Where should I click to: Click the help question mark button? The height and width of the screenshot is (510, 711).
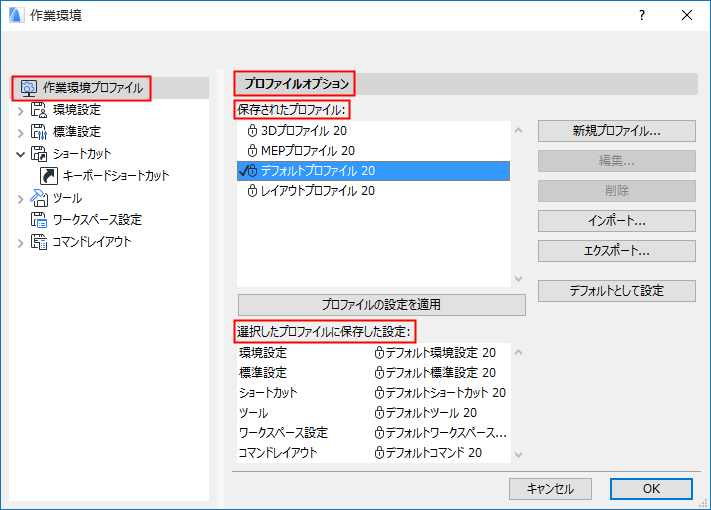[642, 15]
